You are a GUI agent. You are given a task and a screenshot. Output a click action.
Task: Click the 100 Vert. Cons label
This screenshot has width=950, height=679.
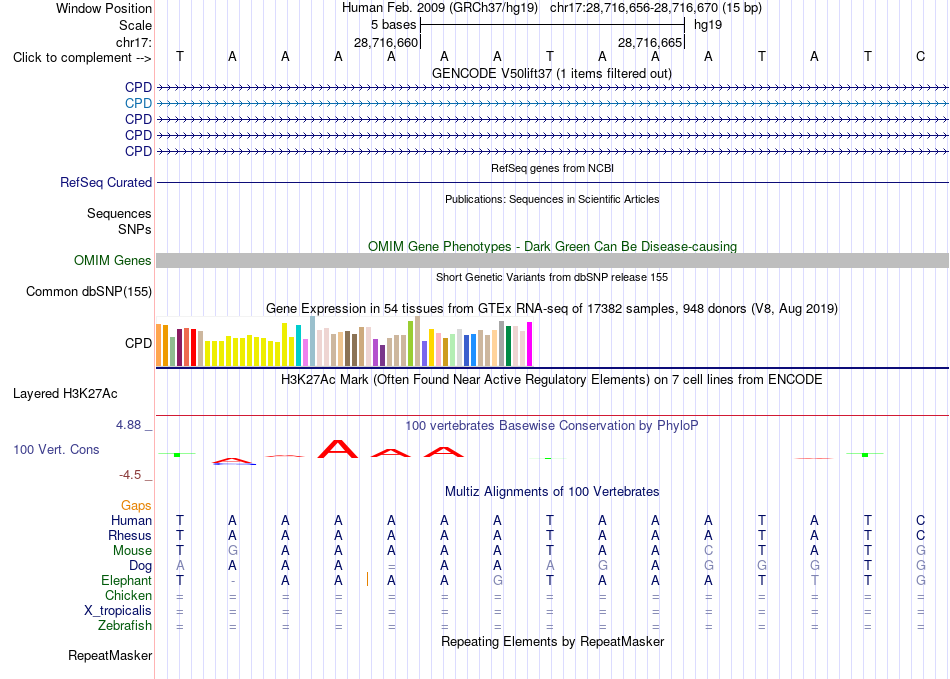[56, 449]
